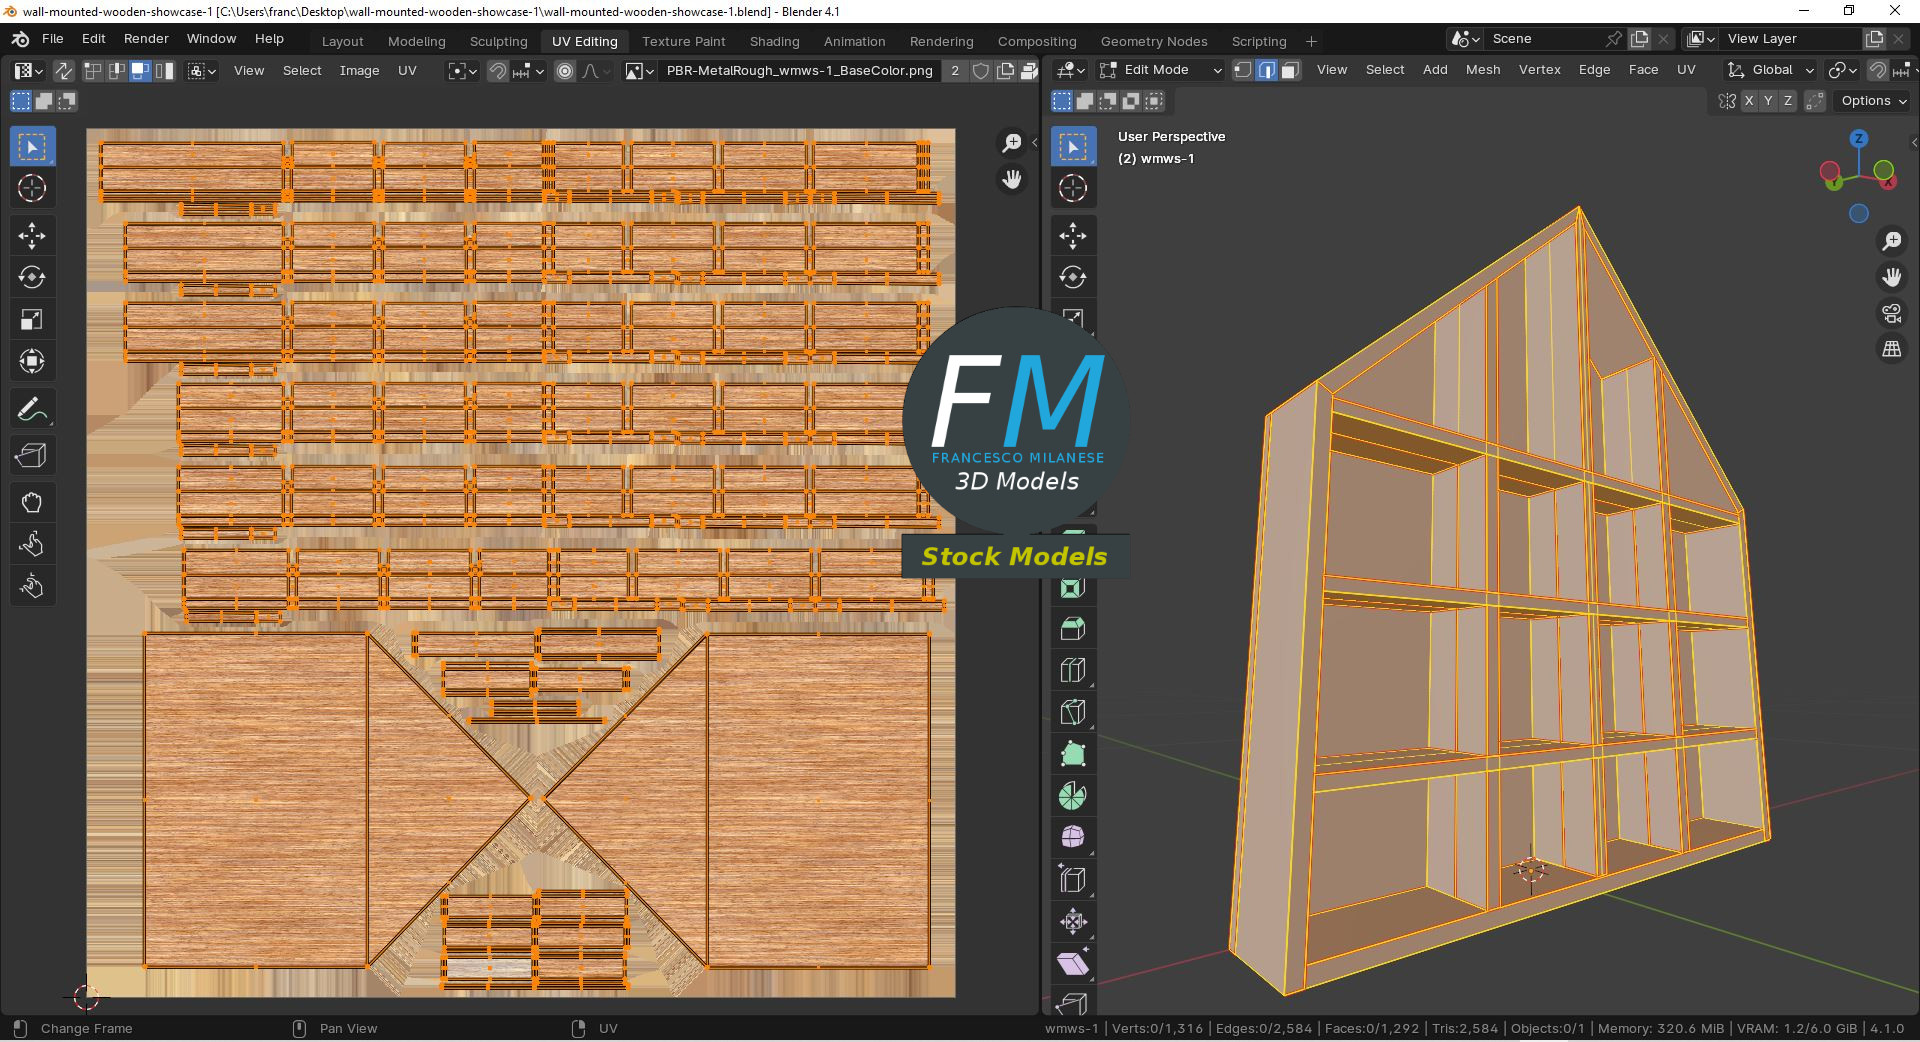Enable UV island select mode
This screenshot has height=1042, width=1920.
click(164, 71)
